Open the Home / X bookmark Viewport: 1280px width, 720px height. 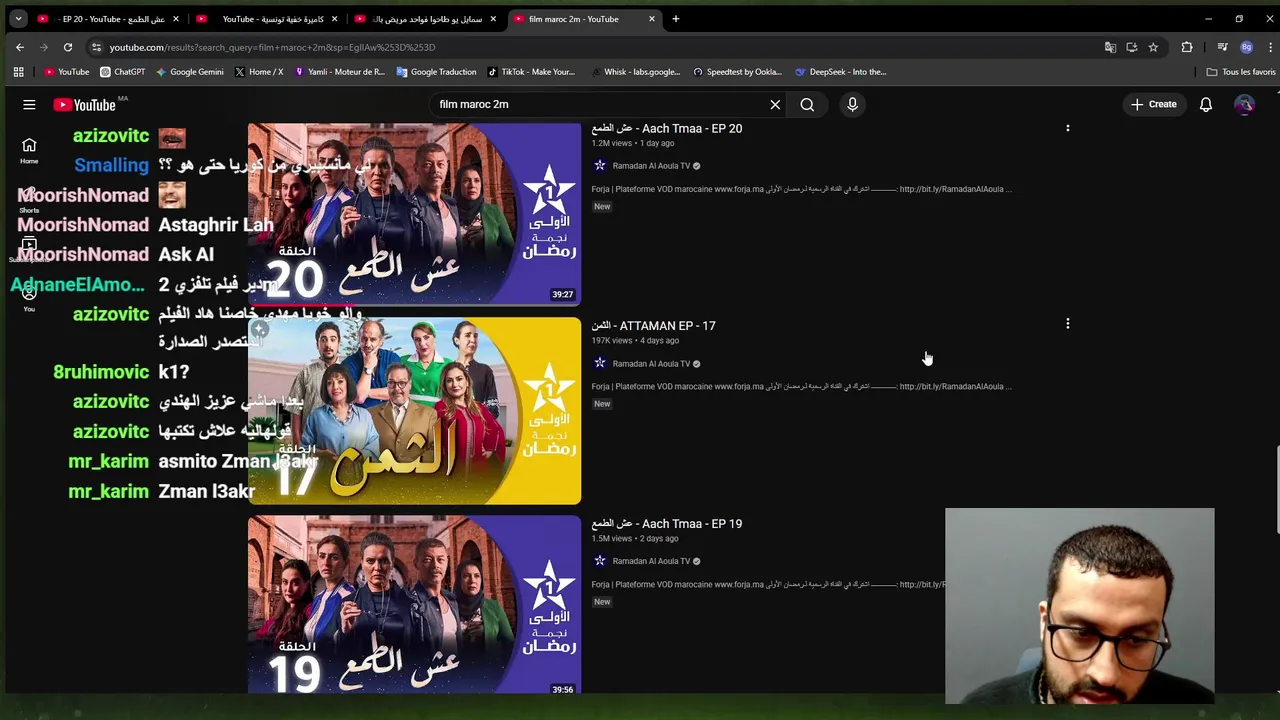258,72
